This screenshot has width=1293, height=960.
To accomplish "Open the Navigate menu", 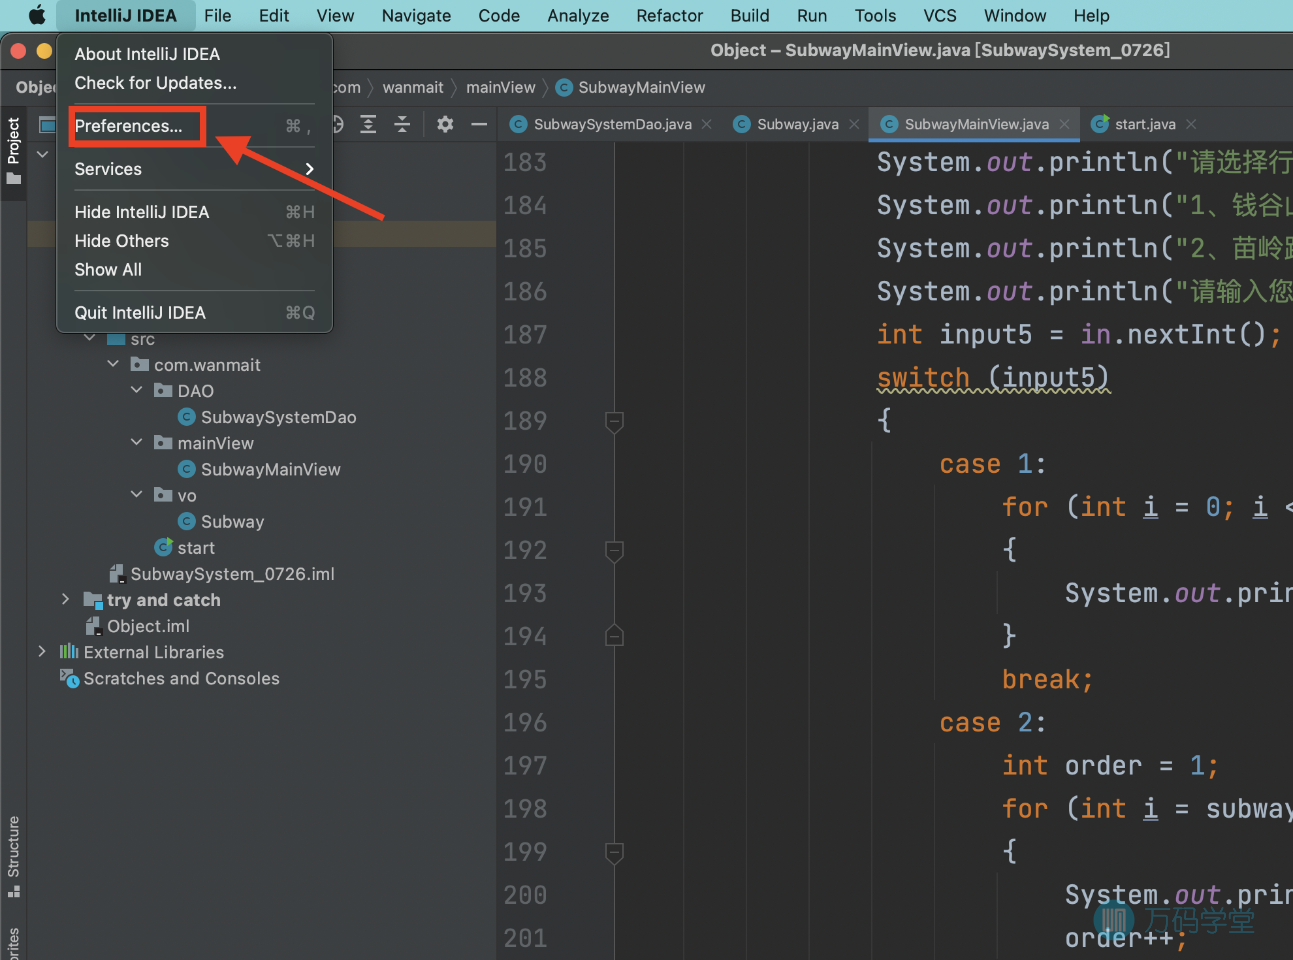I will pyautogui.click(x=416, y=15).
